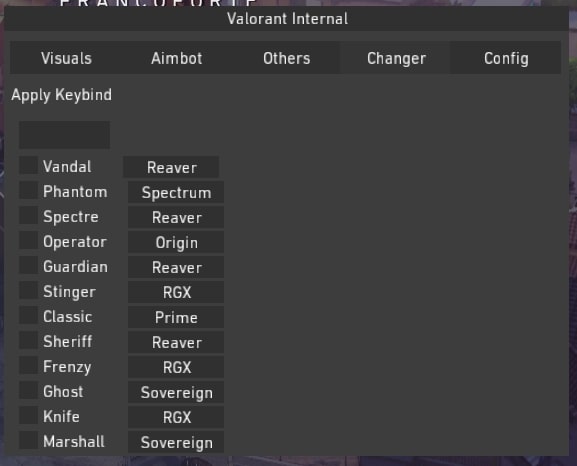Click the Guardian Reaver skin button

pyautogui.click(x=176, y=267)
